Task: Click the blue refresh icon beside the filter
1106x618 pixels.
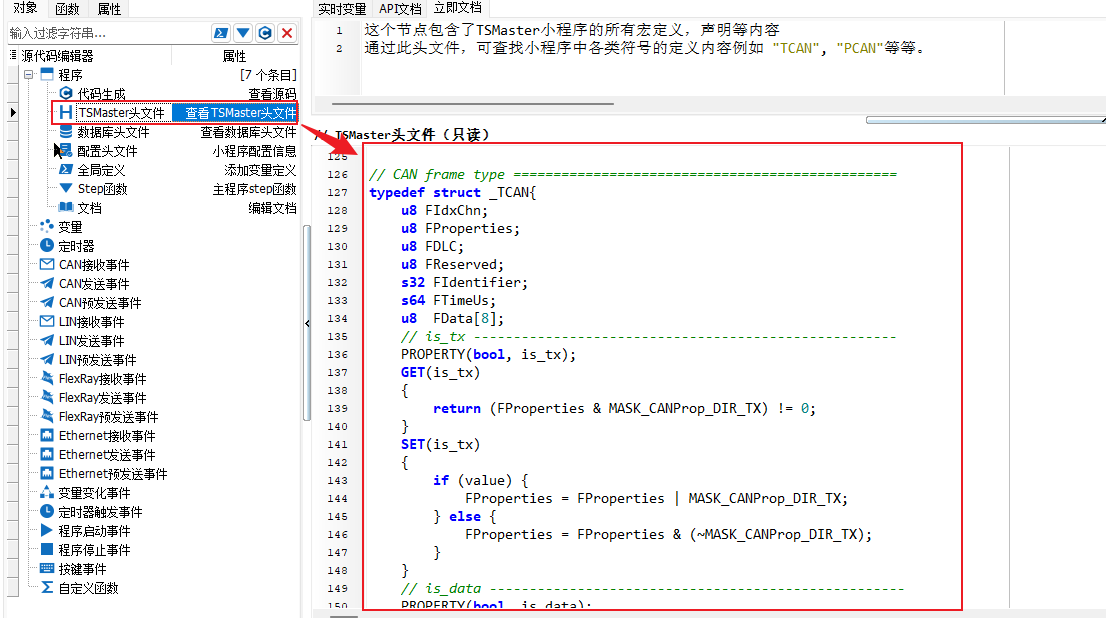Action: (265, 32)
